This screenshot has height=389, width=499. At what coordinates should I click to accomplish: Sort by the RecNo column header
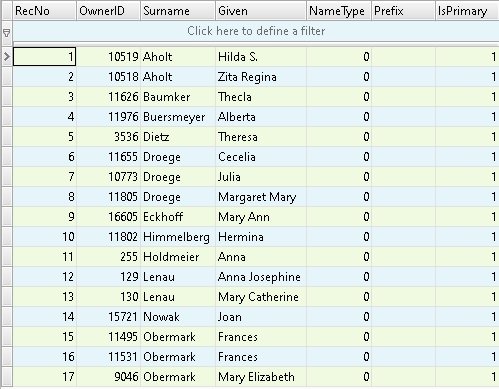pos(44,11)
